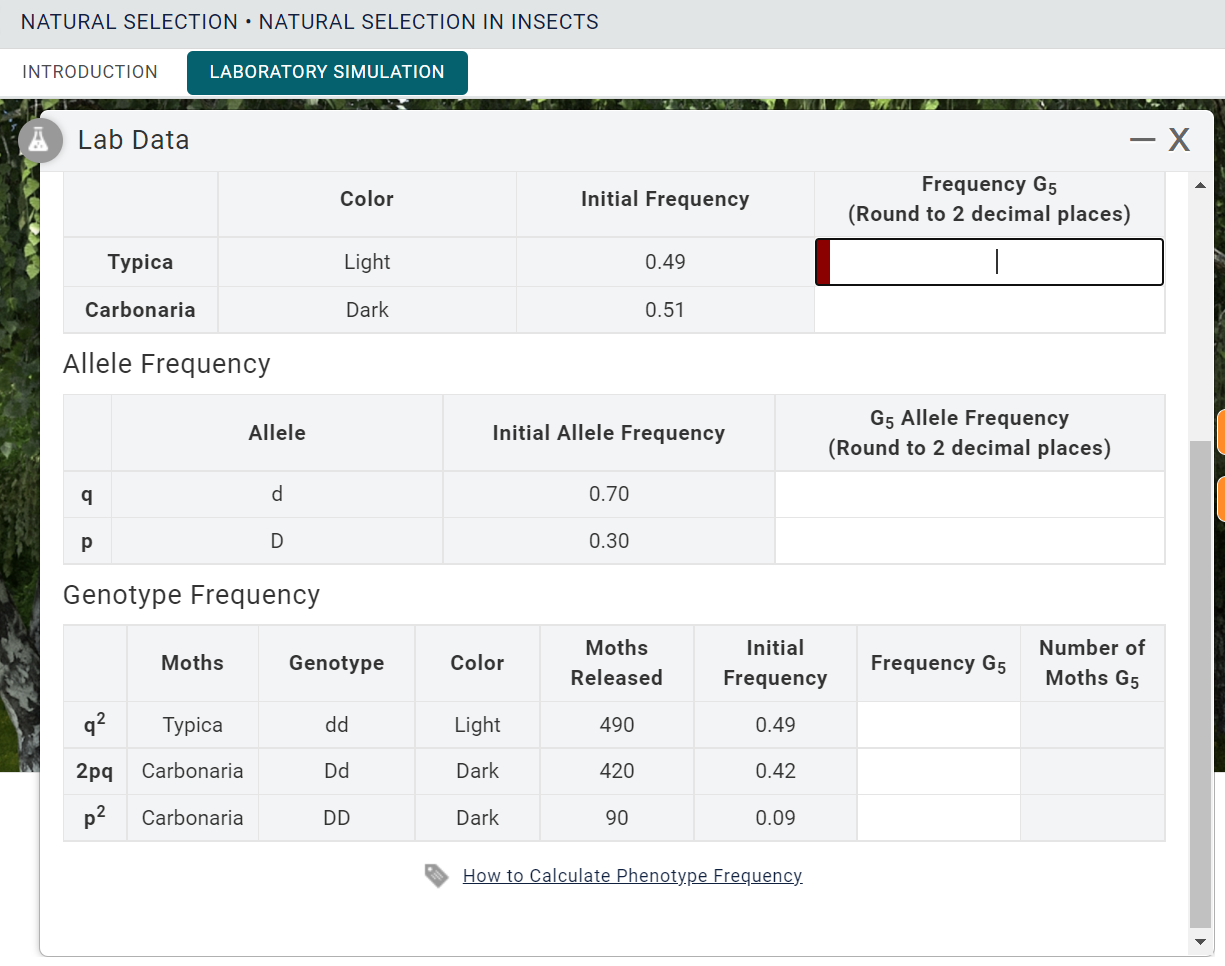1225x966 pixels.
Task: Select the p allele G5 frequency field
Action: (969, 541)
